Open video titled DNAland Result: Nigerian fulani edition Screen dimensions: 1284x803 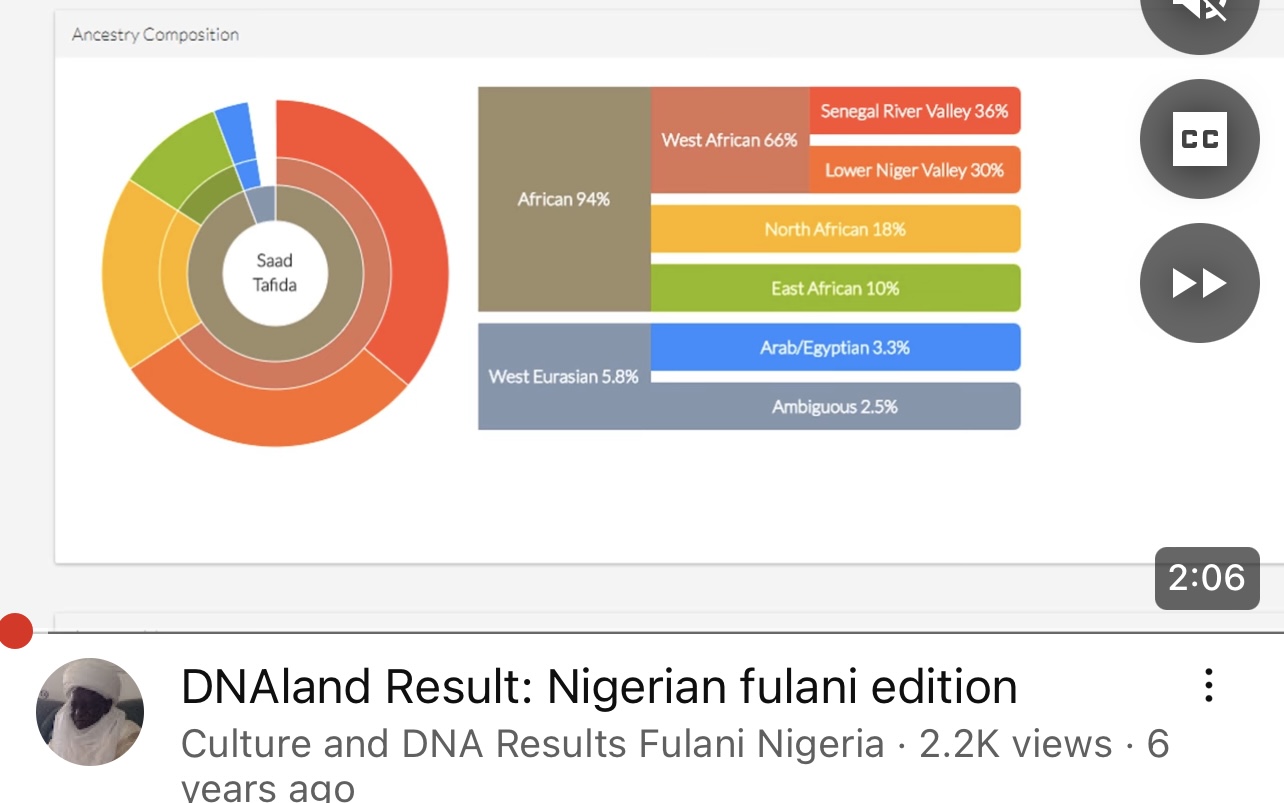coord(599,687)
